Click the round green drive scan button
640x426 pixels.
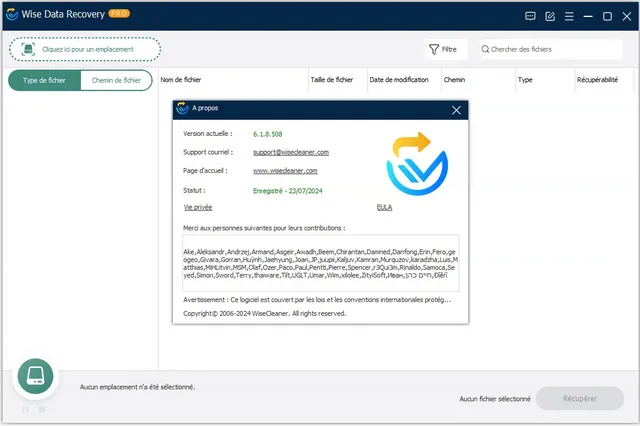coord(35,376)
